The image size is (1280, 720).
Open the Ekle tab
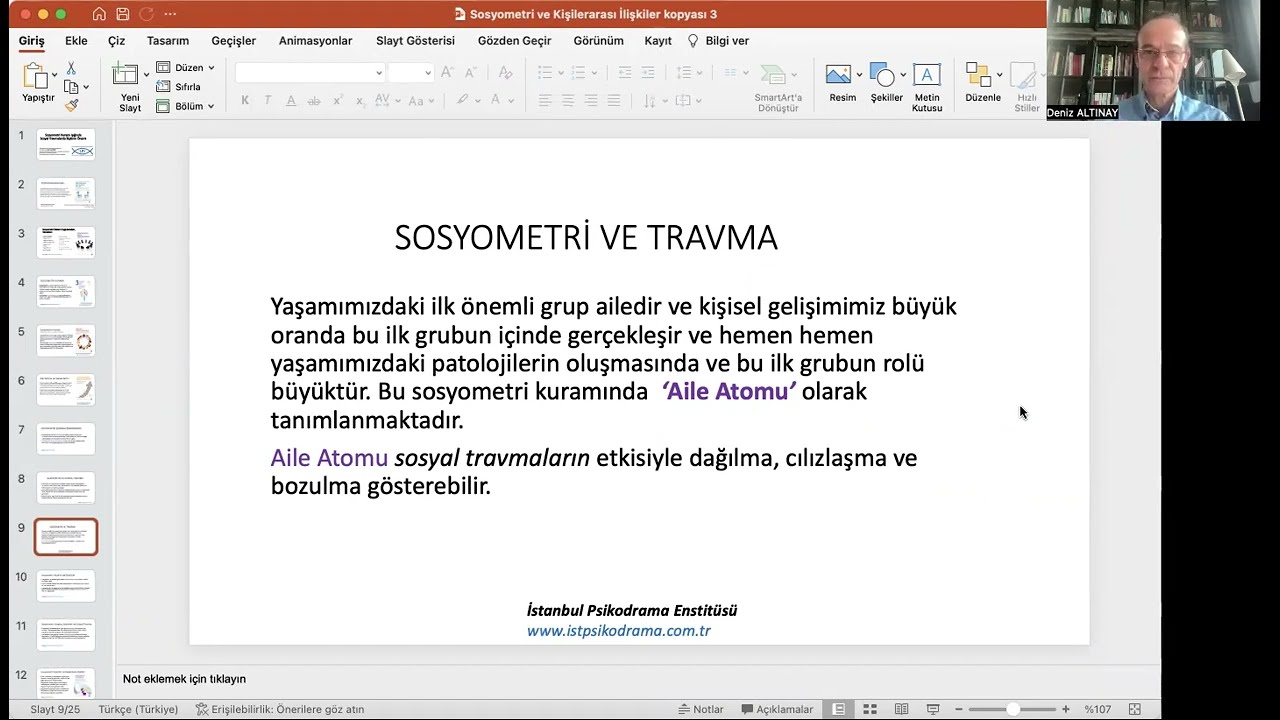pos(76,41)
